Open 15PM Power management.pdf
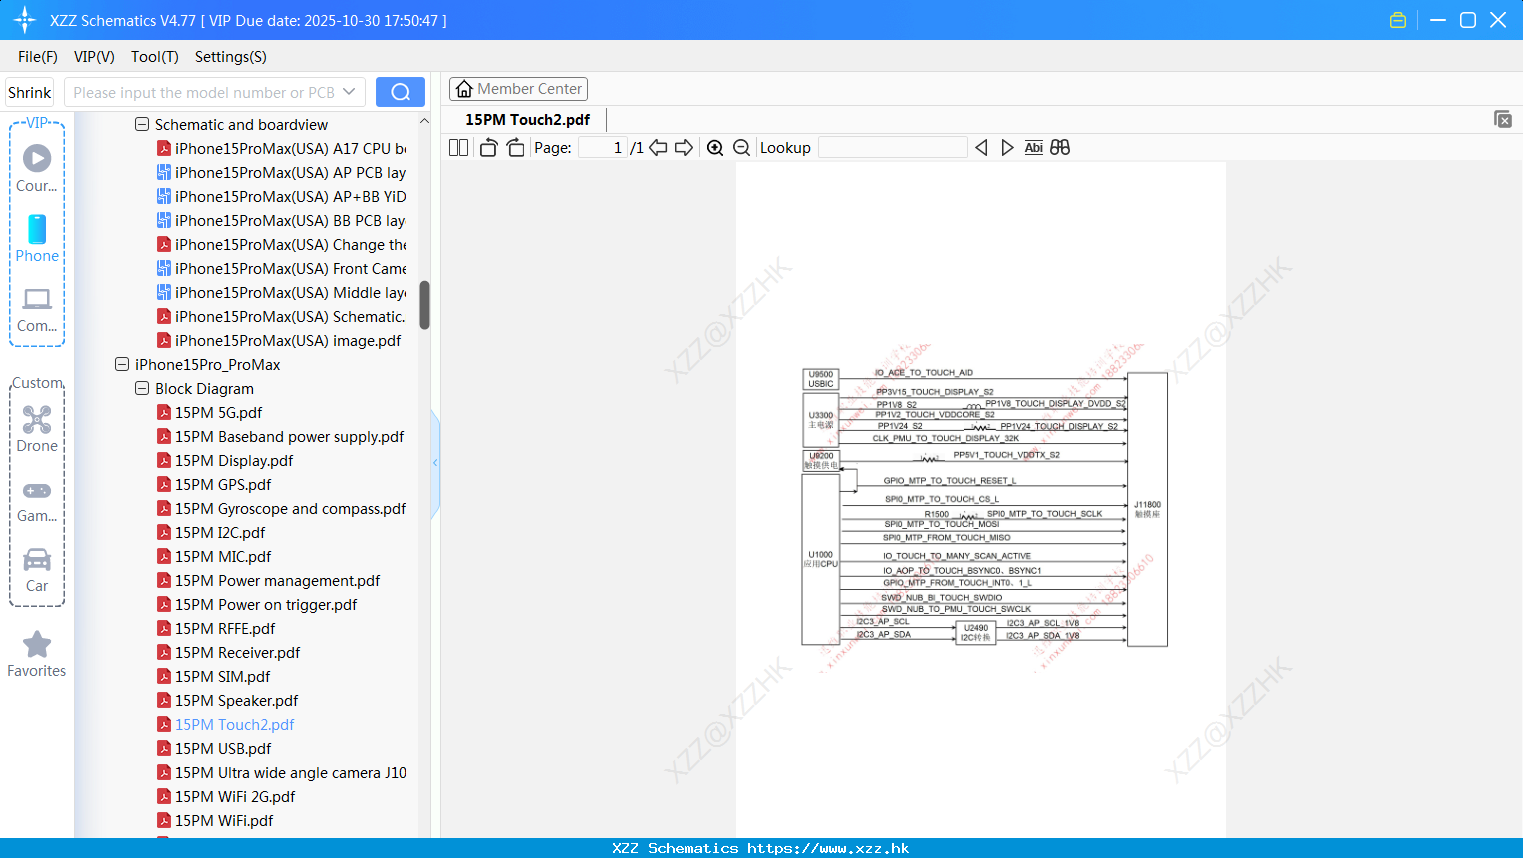 pos(277,581)
